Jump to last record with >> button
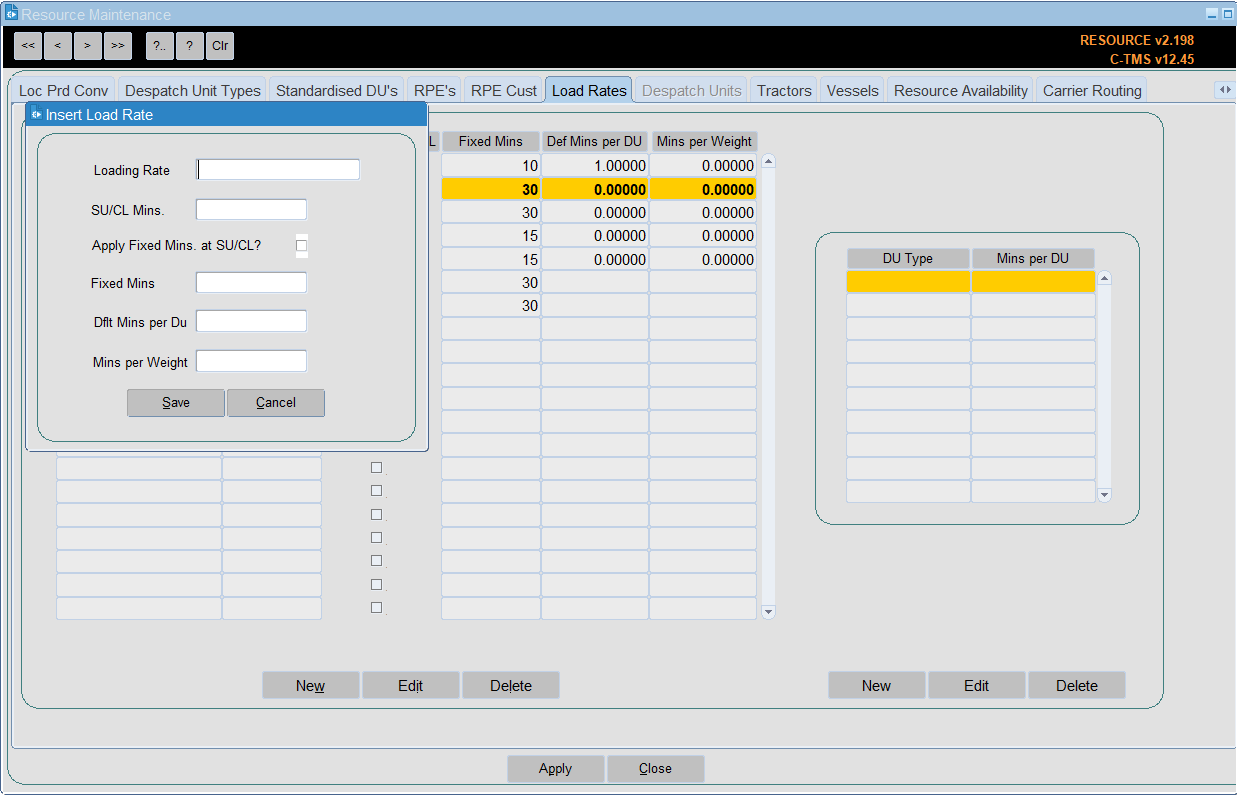This screenshot has height=795, width=1237. 118,45
